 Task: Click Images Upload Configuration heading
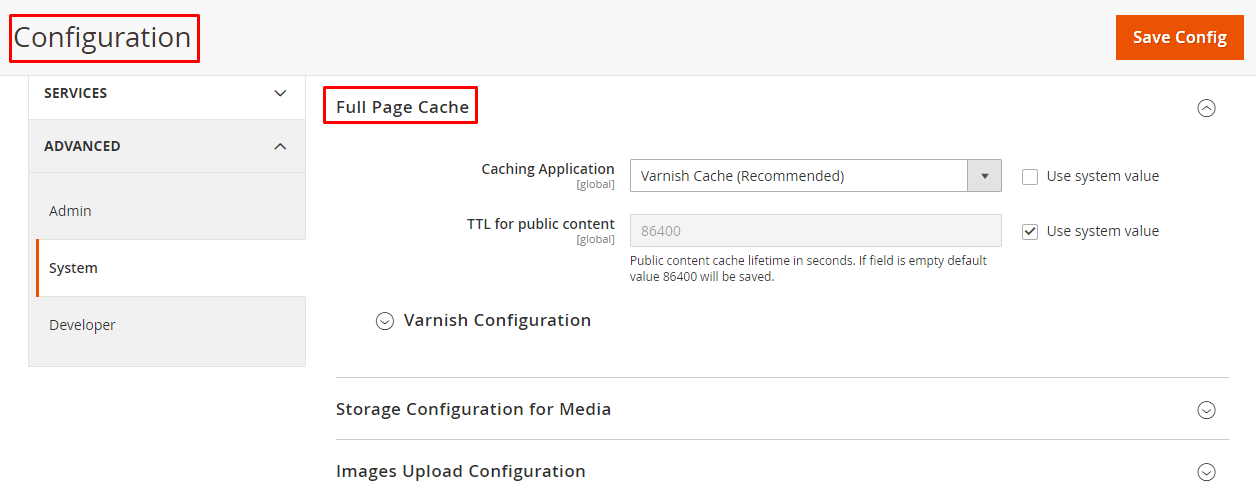tap(460, 471)
